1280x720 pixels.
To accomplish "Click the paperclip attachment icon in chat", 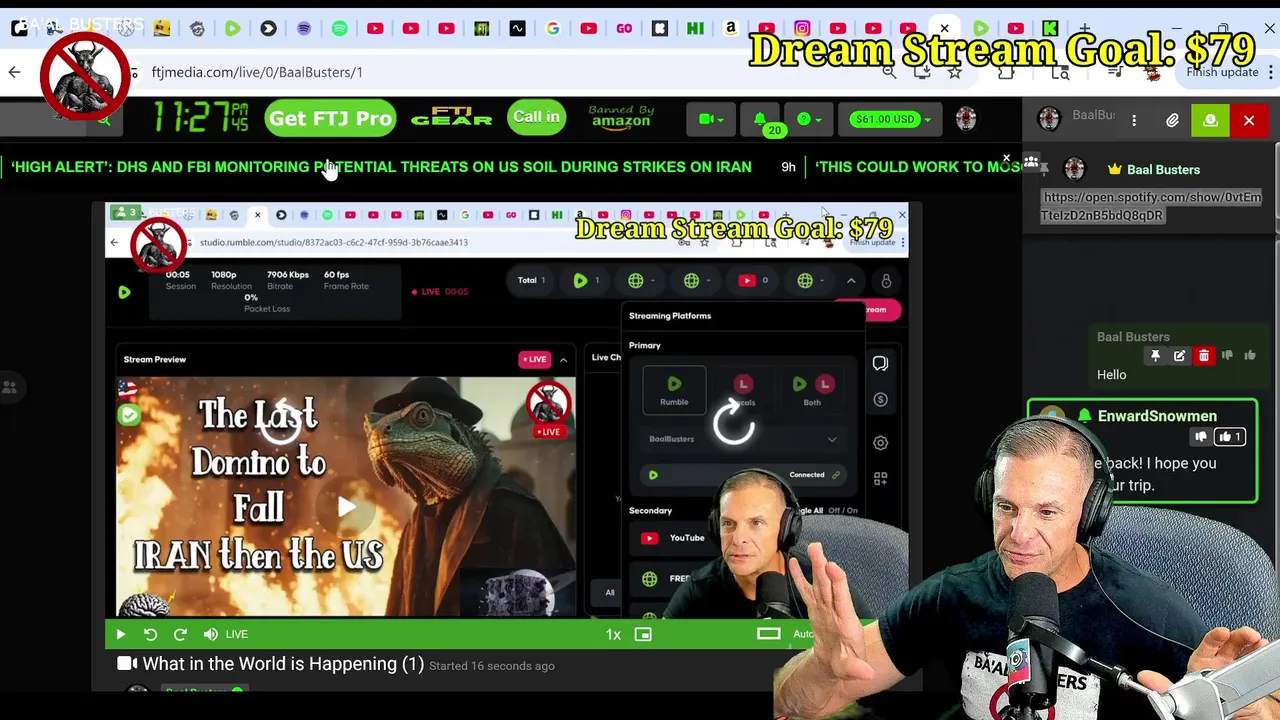I will [1172, 120].
